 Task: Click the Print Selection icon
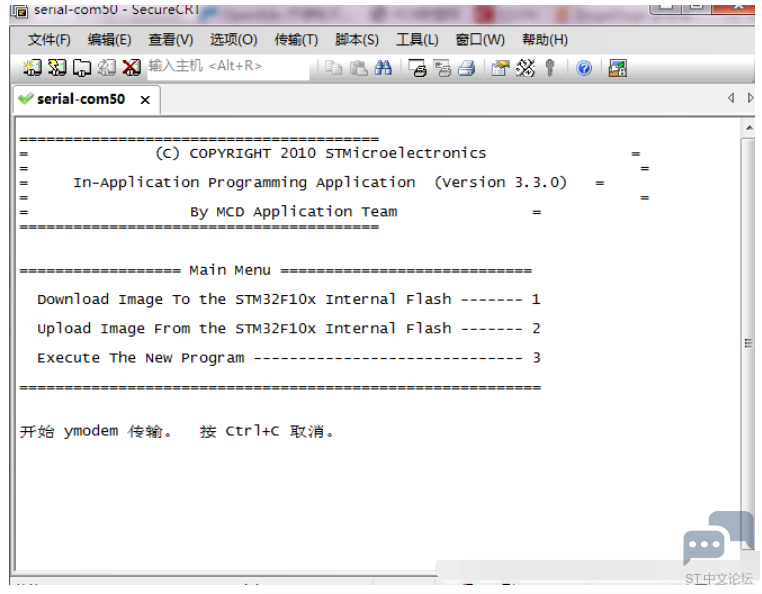(x=442, y=68)
